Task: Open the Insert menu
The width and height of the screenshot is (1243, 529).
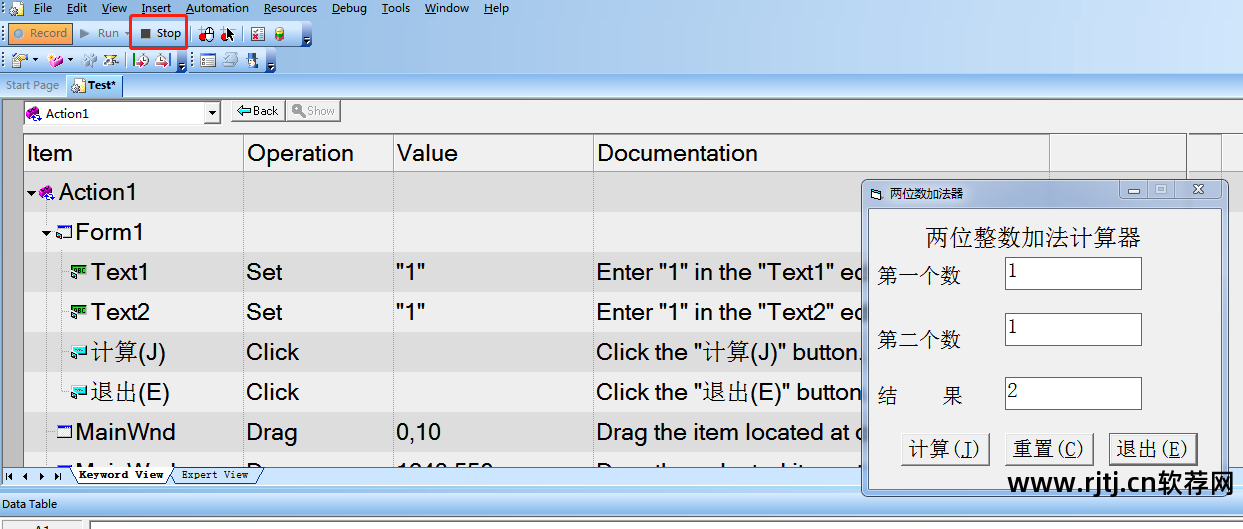Action: click(x=156, y=8)
